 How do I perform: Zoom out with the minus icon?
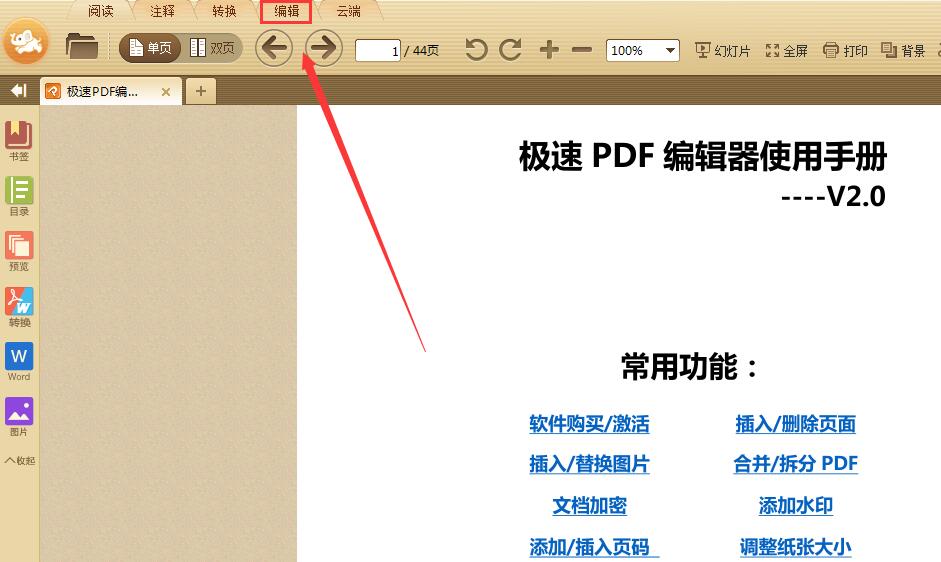tap(582, 50)
